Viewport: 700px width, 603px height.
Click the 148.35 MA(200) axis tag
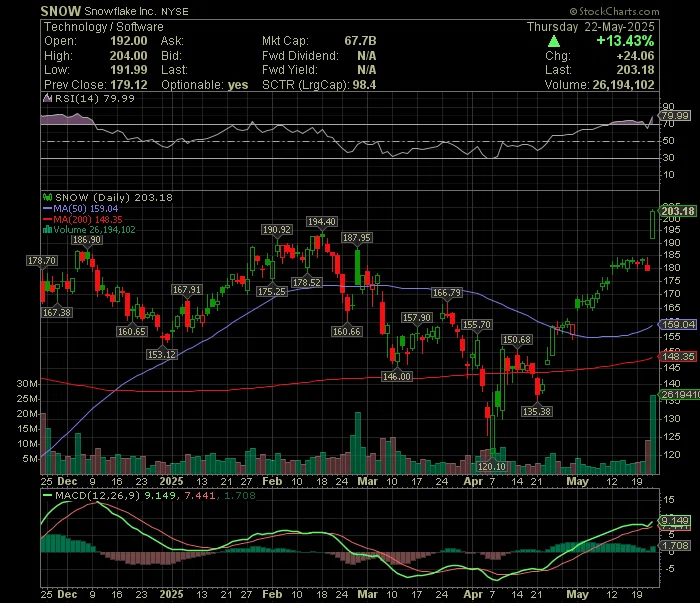(678, 356)
